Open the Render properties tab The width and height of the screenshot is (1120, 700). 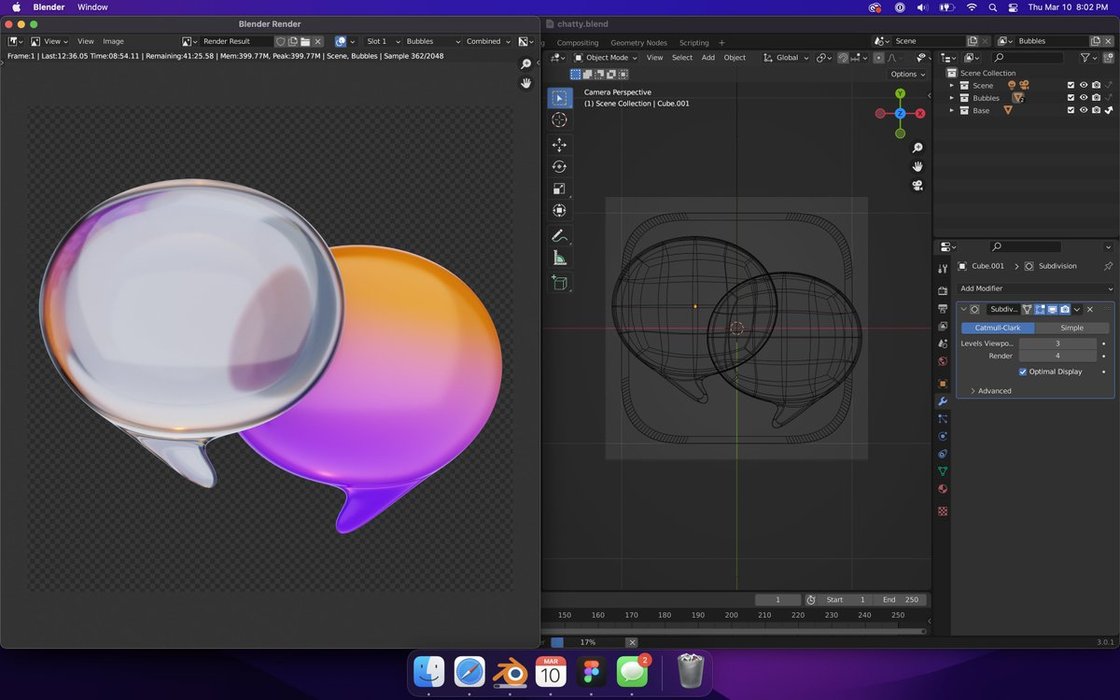click(943, 291)
